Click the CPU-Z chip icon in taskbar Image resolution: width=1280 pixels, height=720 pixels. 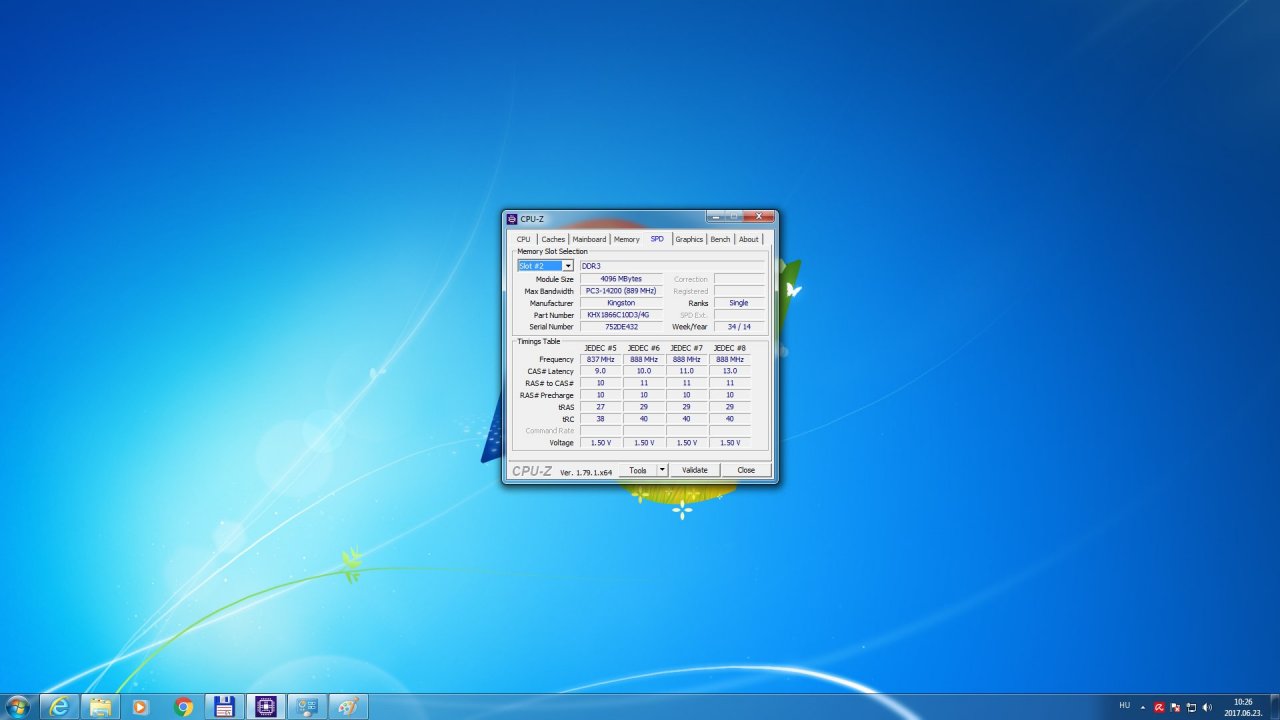[x=265, y=707]
